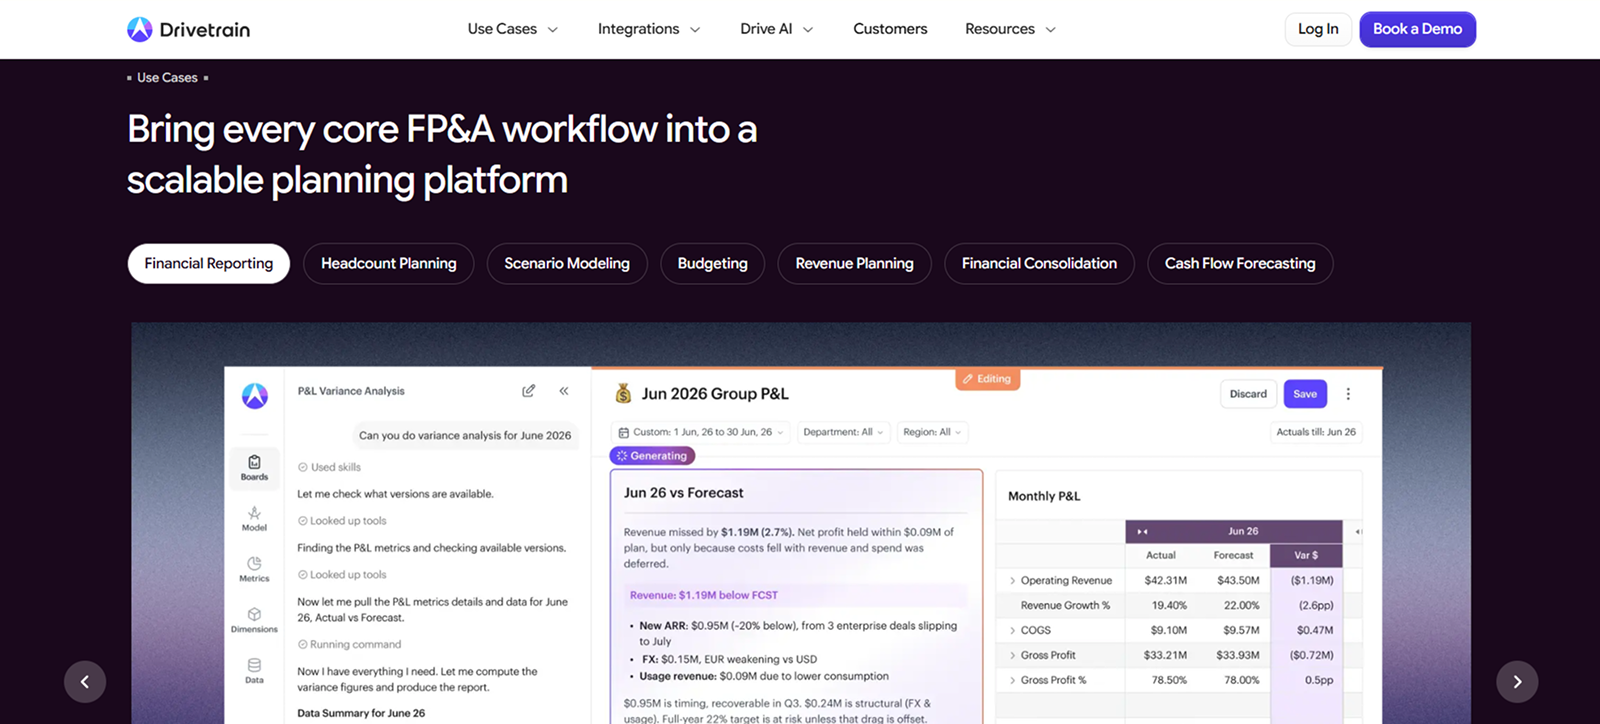Collapse the chat panel with the double-chevron icon
1600x724 pixels.
pyautogui.click(x=564, y=391)
